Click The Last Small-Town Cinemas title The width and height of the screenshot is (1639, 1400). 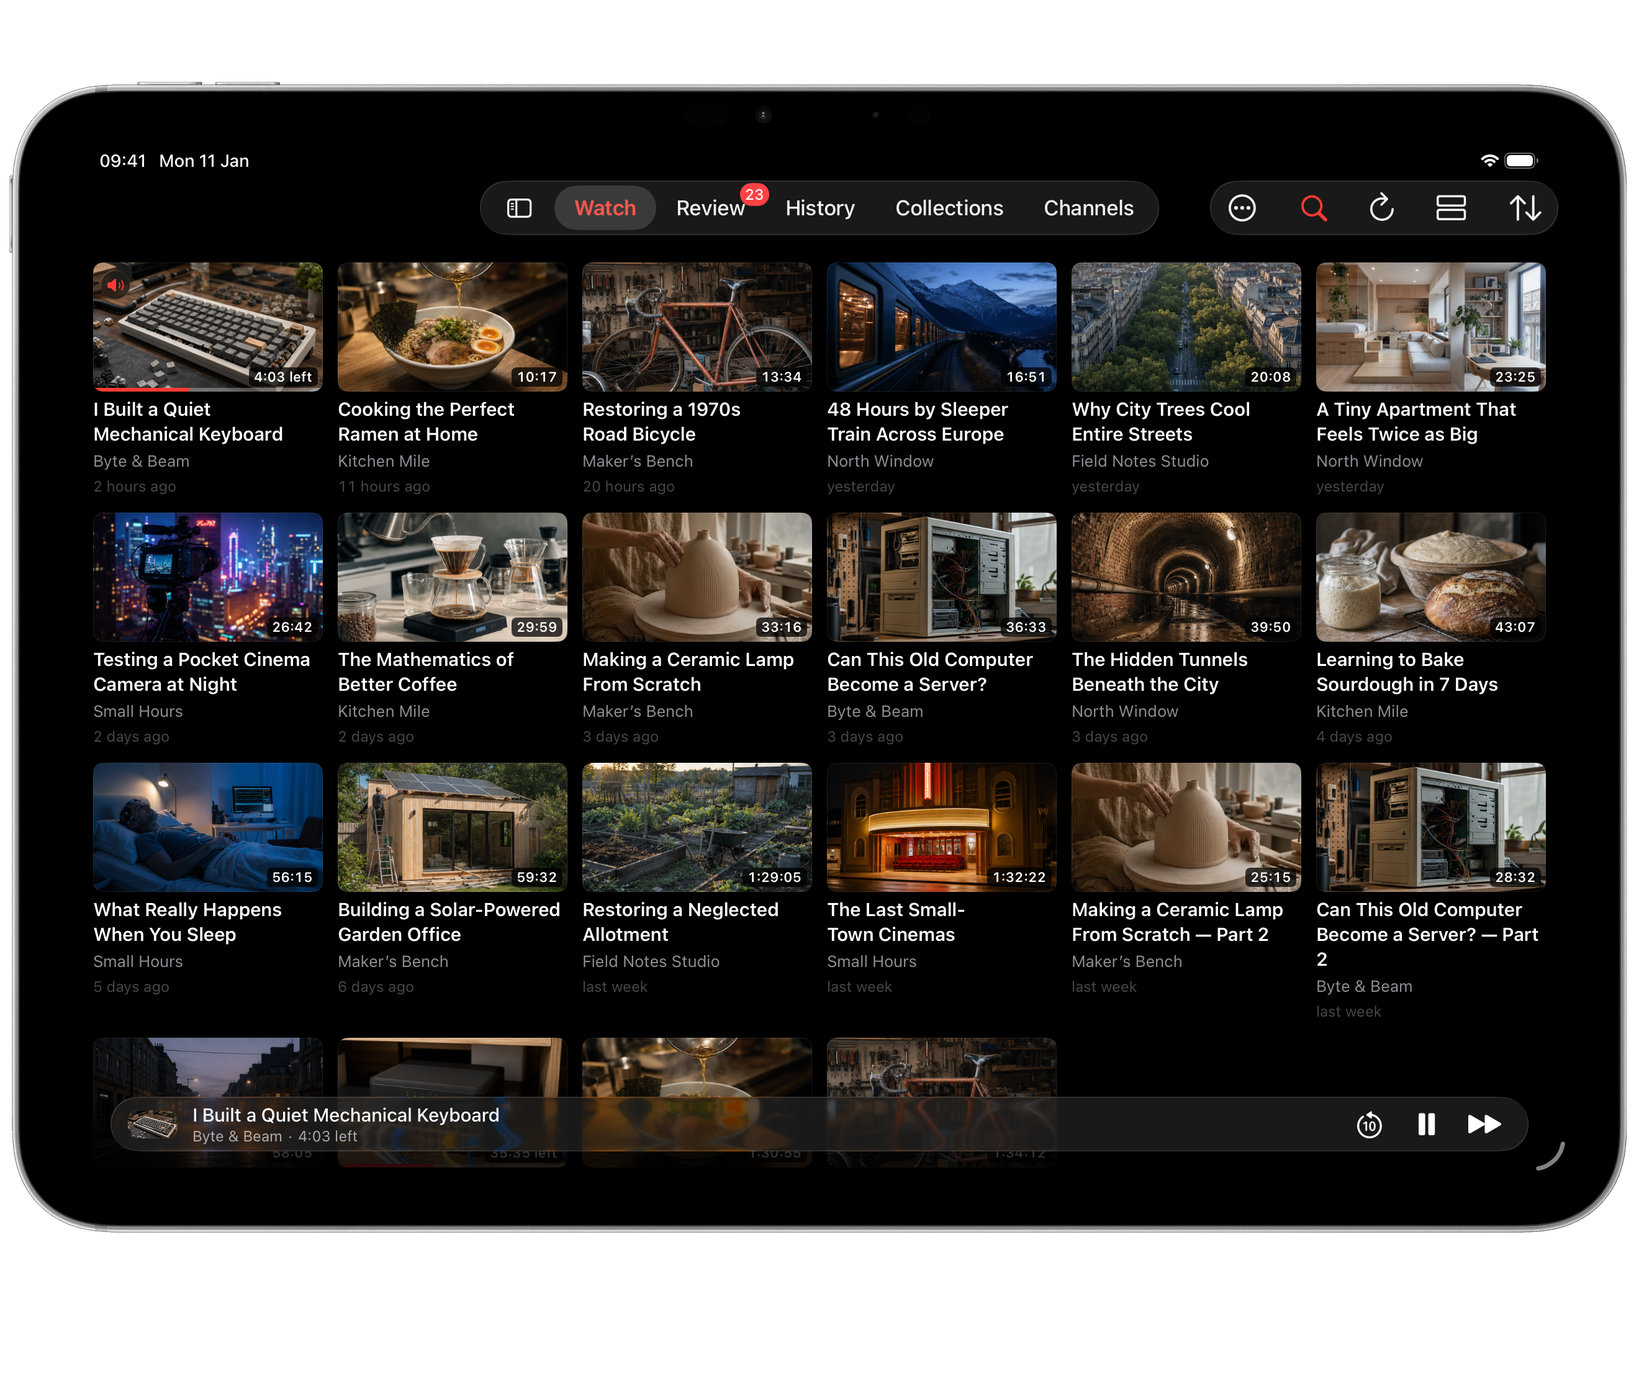pos(896,922)
